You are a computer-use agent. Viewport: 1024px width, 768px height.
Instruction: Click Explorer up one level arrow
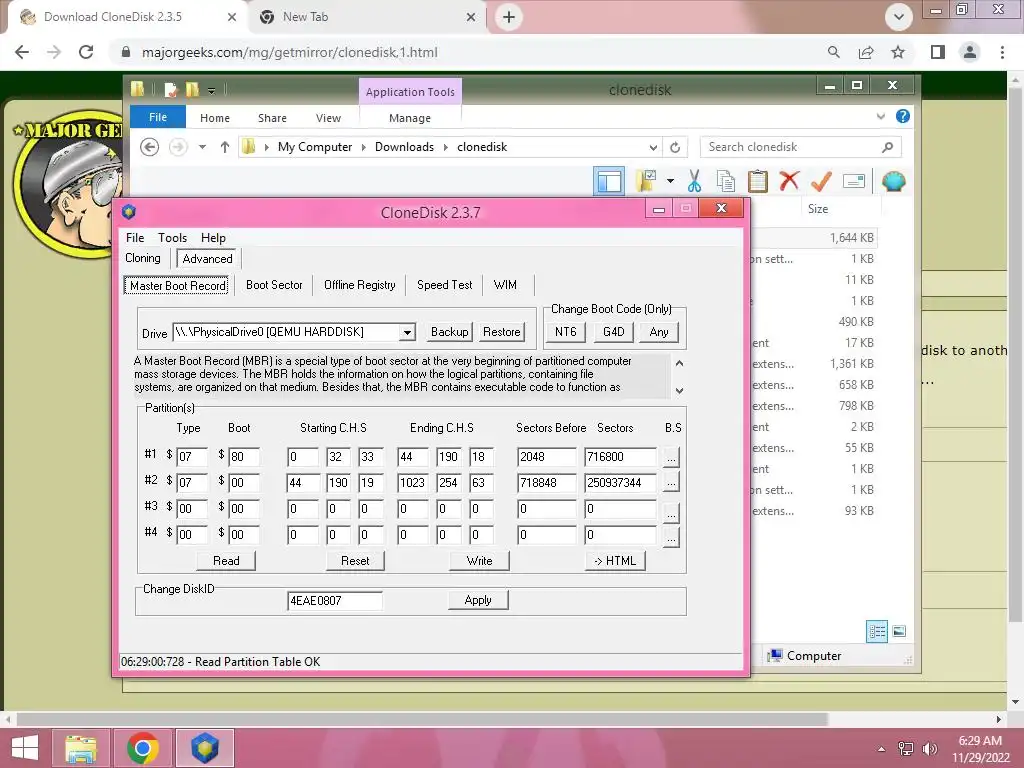tap(225, 147)
